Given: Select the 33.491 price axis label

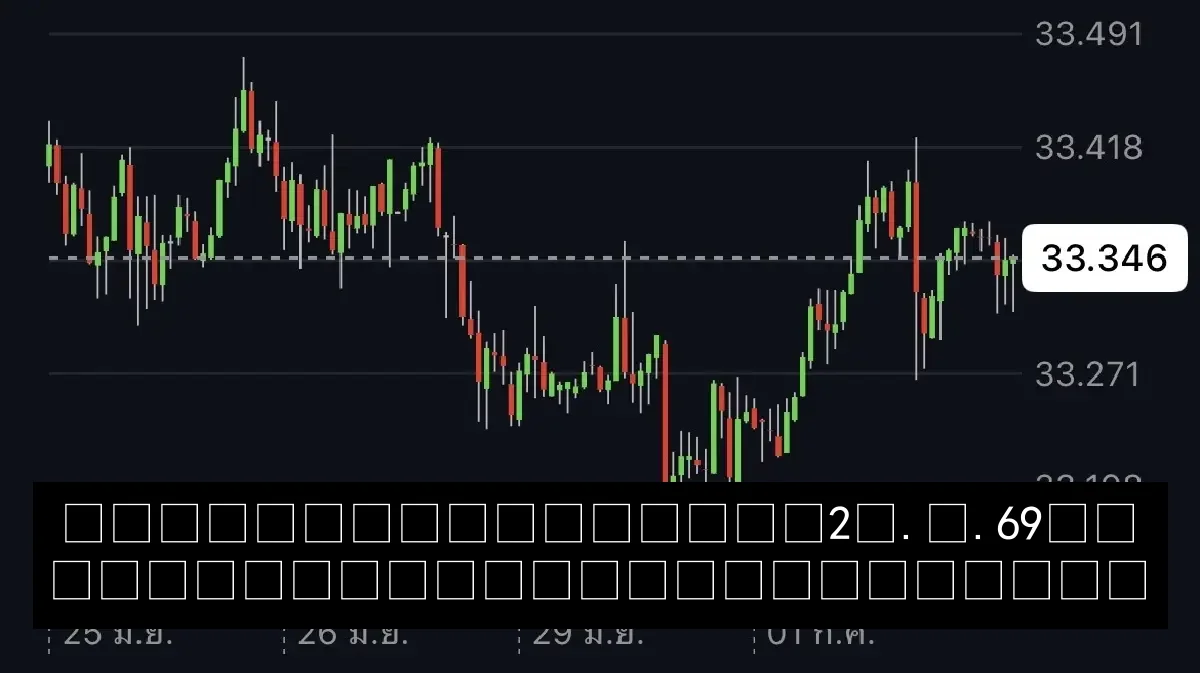Looking at the screenshot, I should tap(1088, 34).
